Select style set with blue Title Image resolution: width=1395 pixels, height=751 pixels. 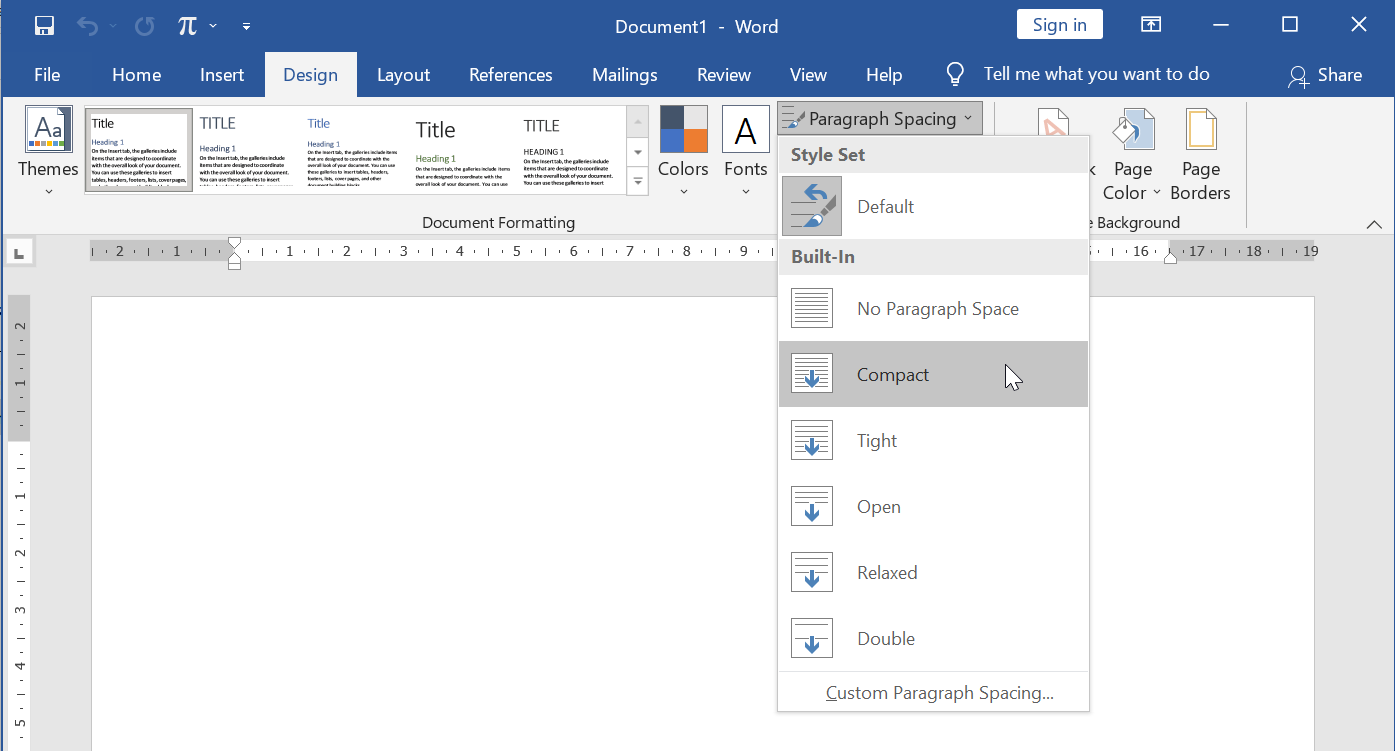pos(355,150)
